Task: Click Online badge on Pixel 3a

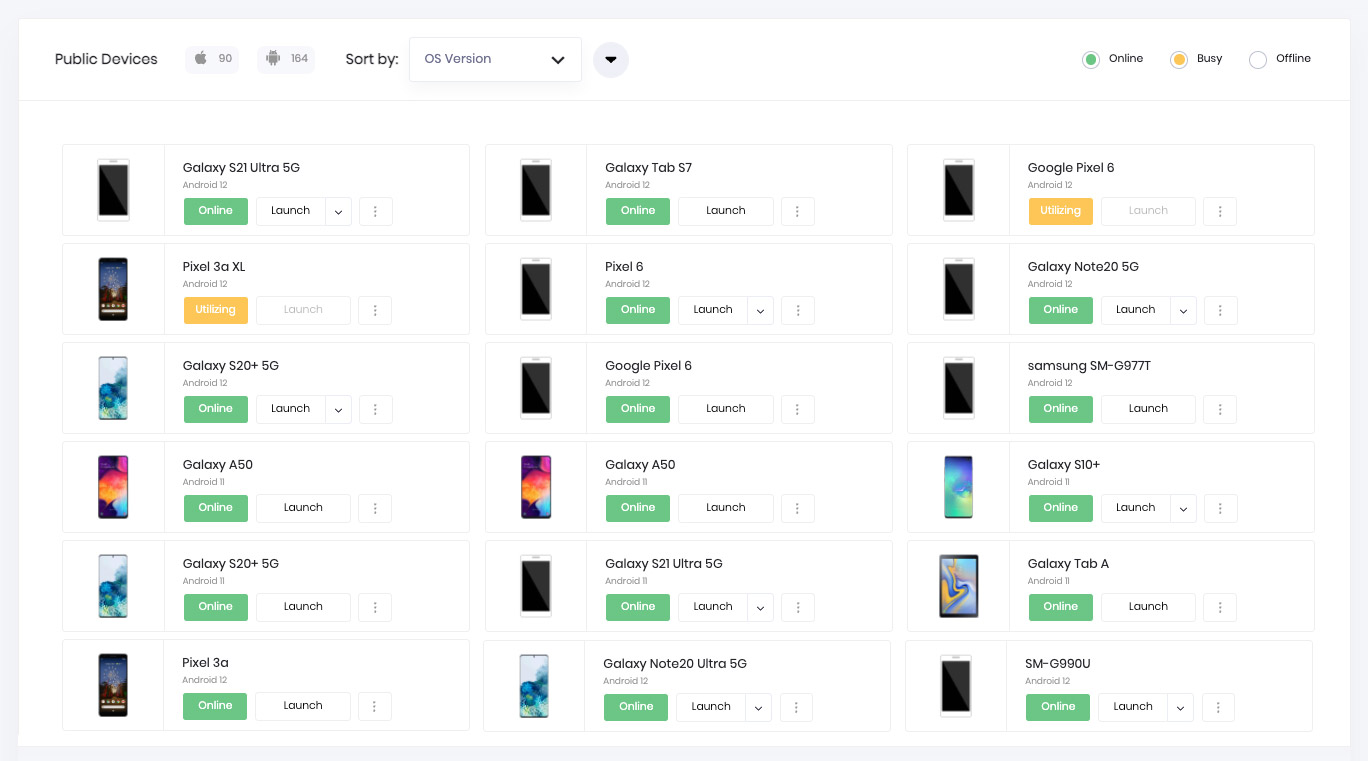Action: coord(215,706)
